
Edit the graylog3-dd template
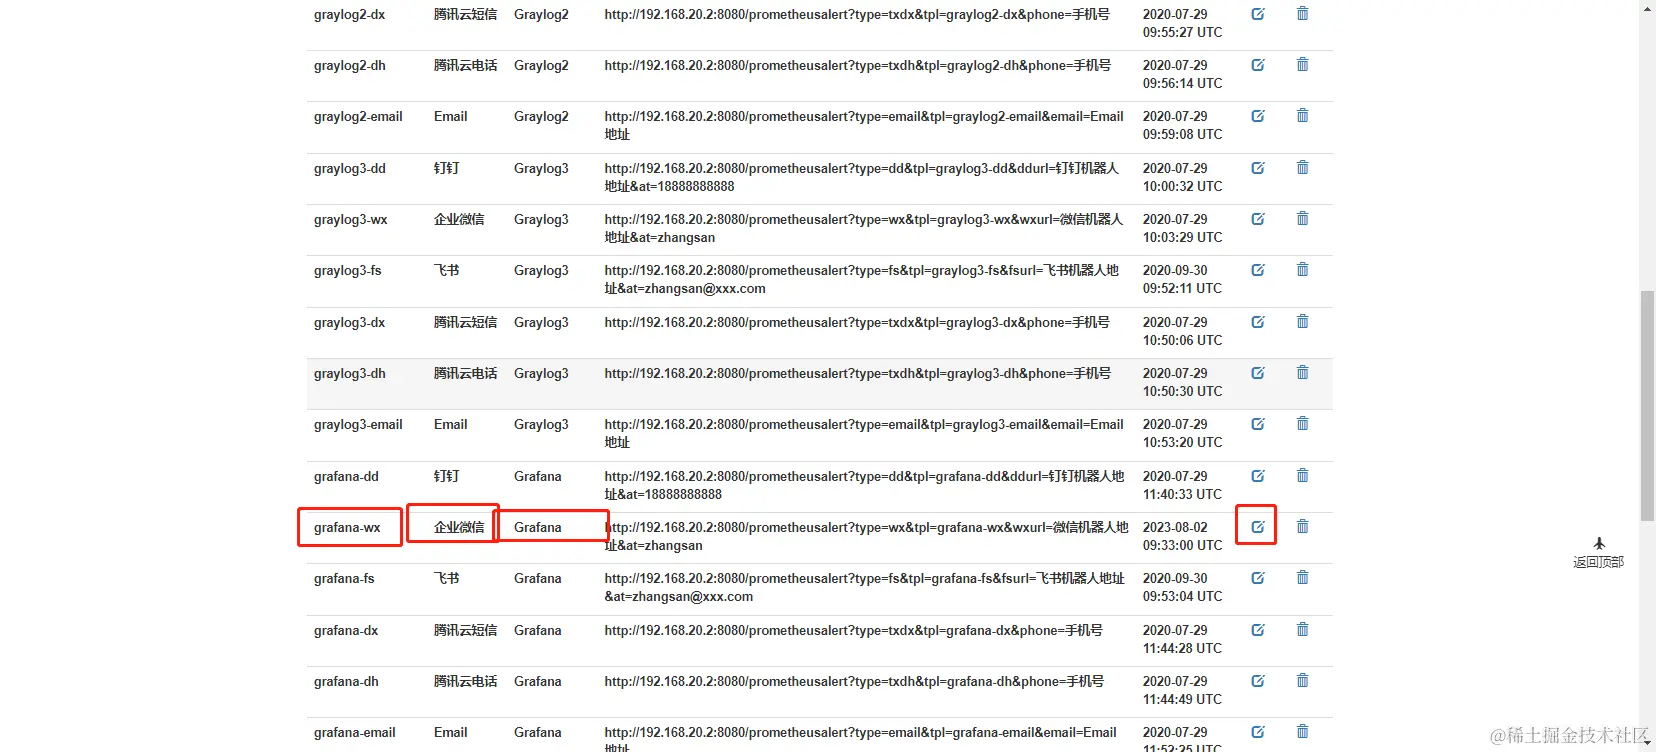coord(1258,168)
